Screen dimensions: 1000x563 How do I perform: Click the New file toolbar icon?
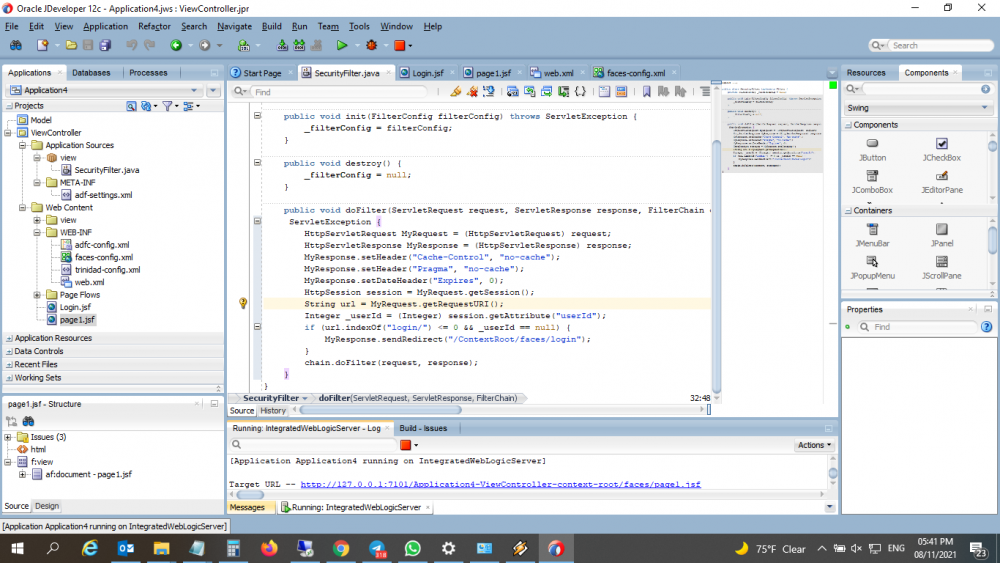42,45
